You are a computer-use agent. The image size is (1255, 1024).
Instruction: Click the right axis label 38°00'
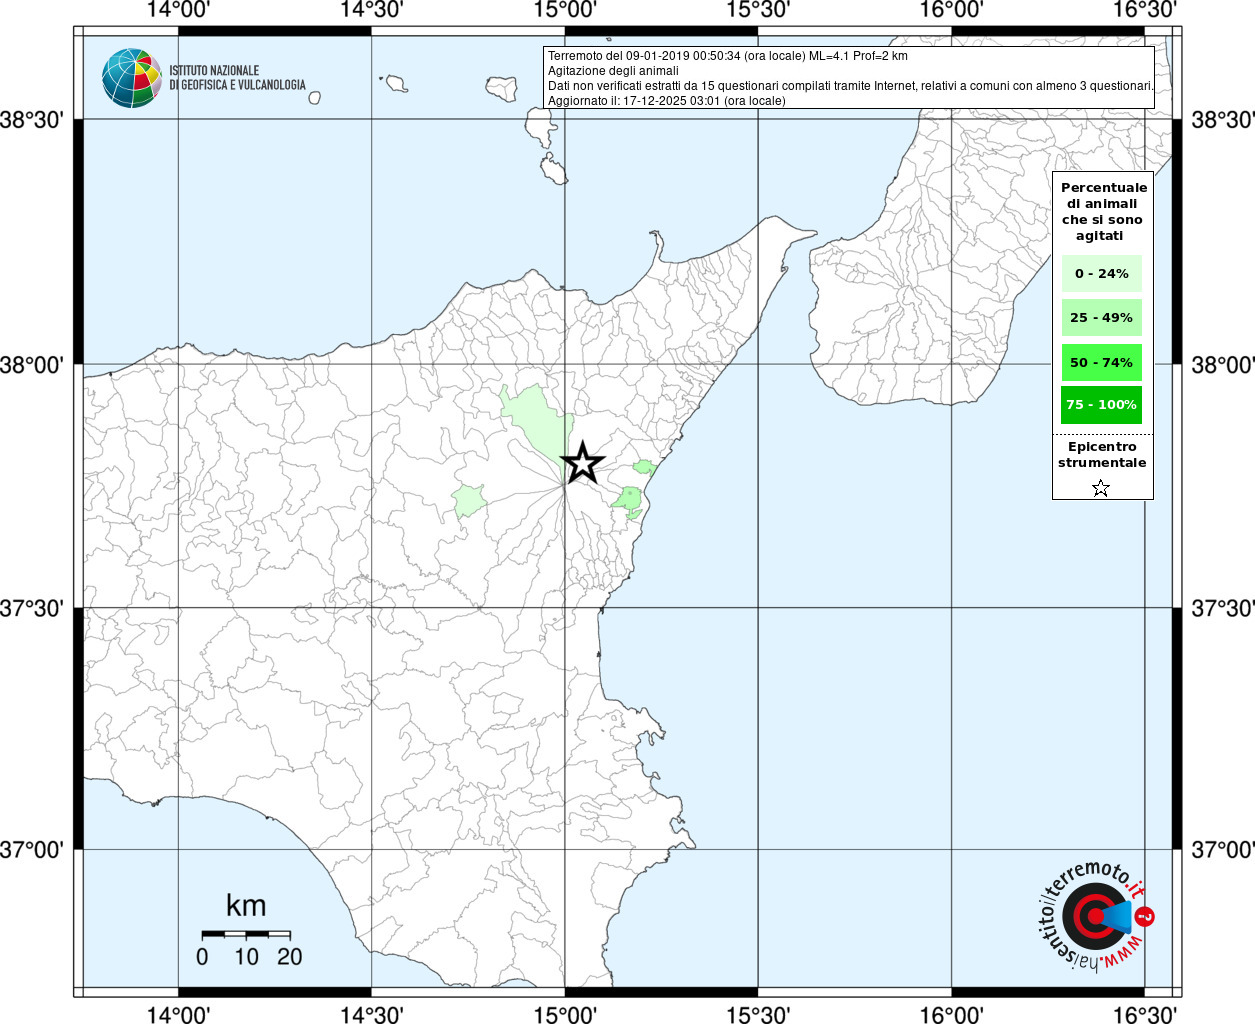click(1222, 365)
